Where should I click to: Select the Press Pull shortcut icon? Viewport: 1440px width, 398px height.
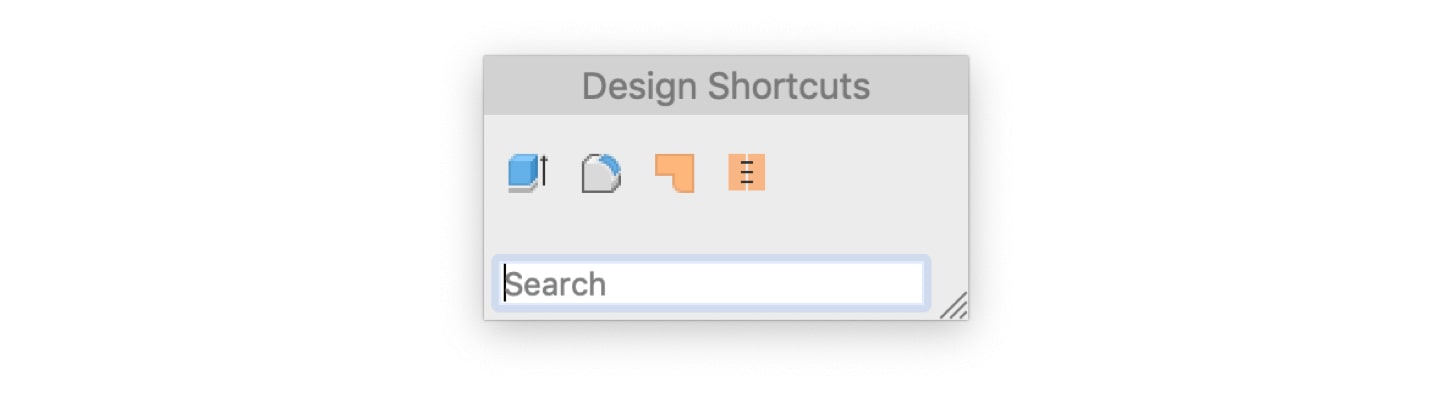click(x=528, y=173)
